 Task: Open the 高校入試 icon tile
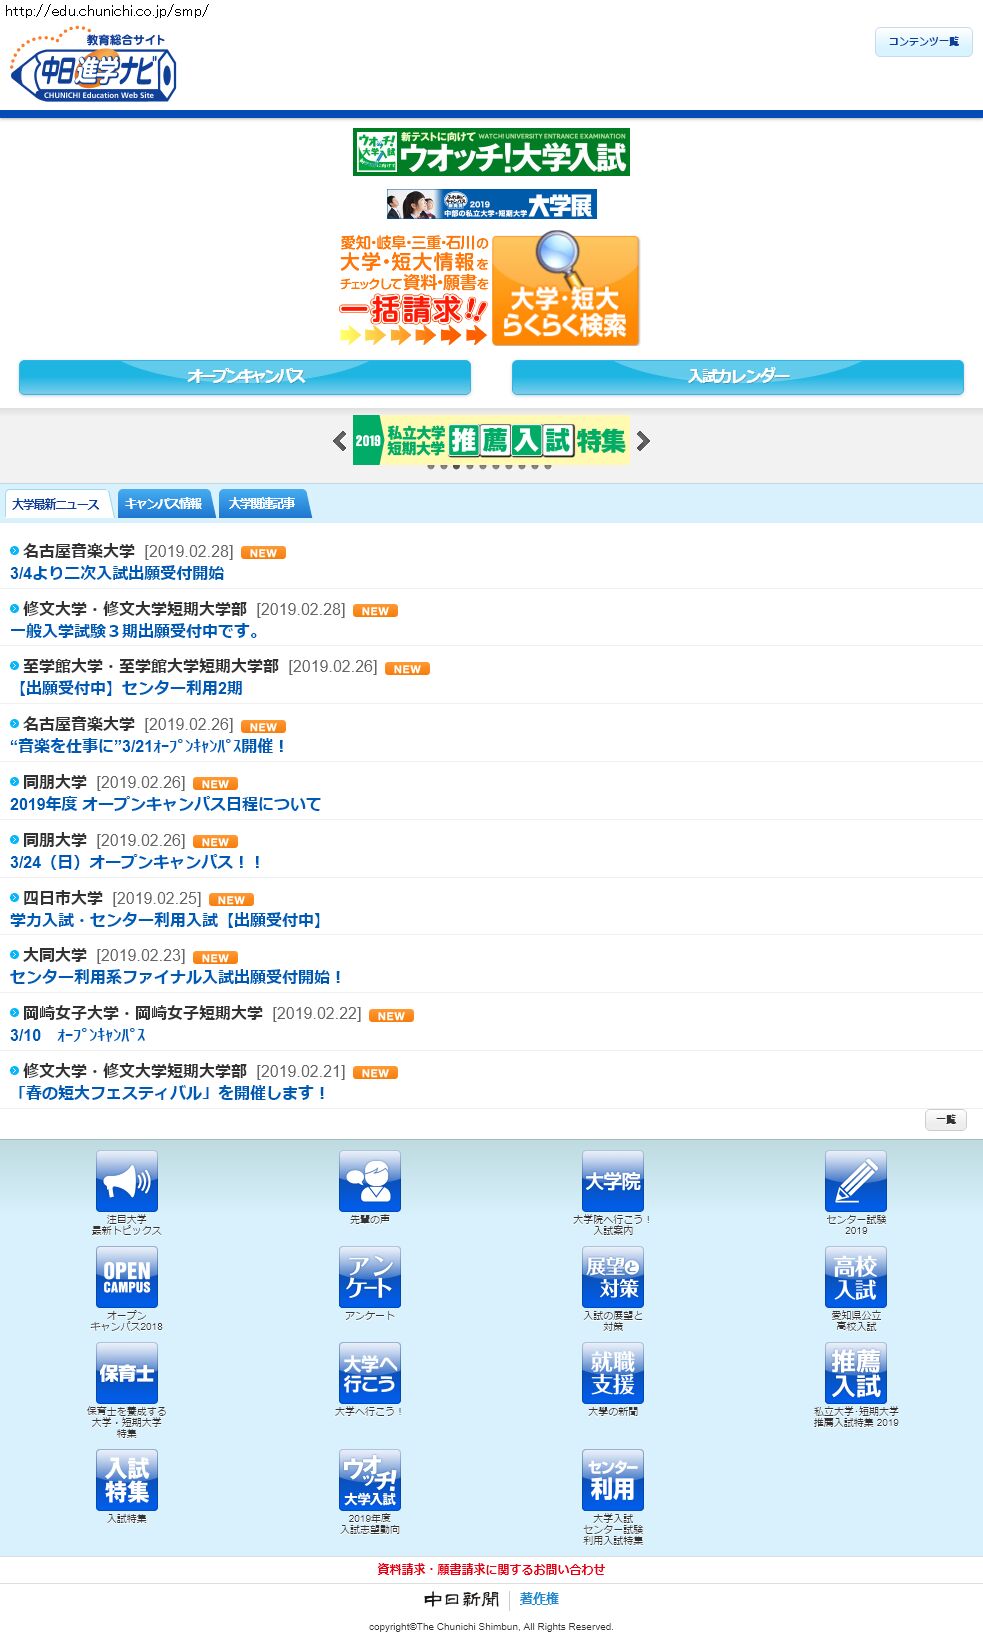855,1277
